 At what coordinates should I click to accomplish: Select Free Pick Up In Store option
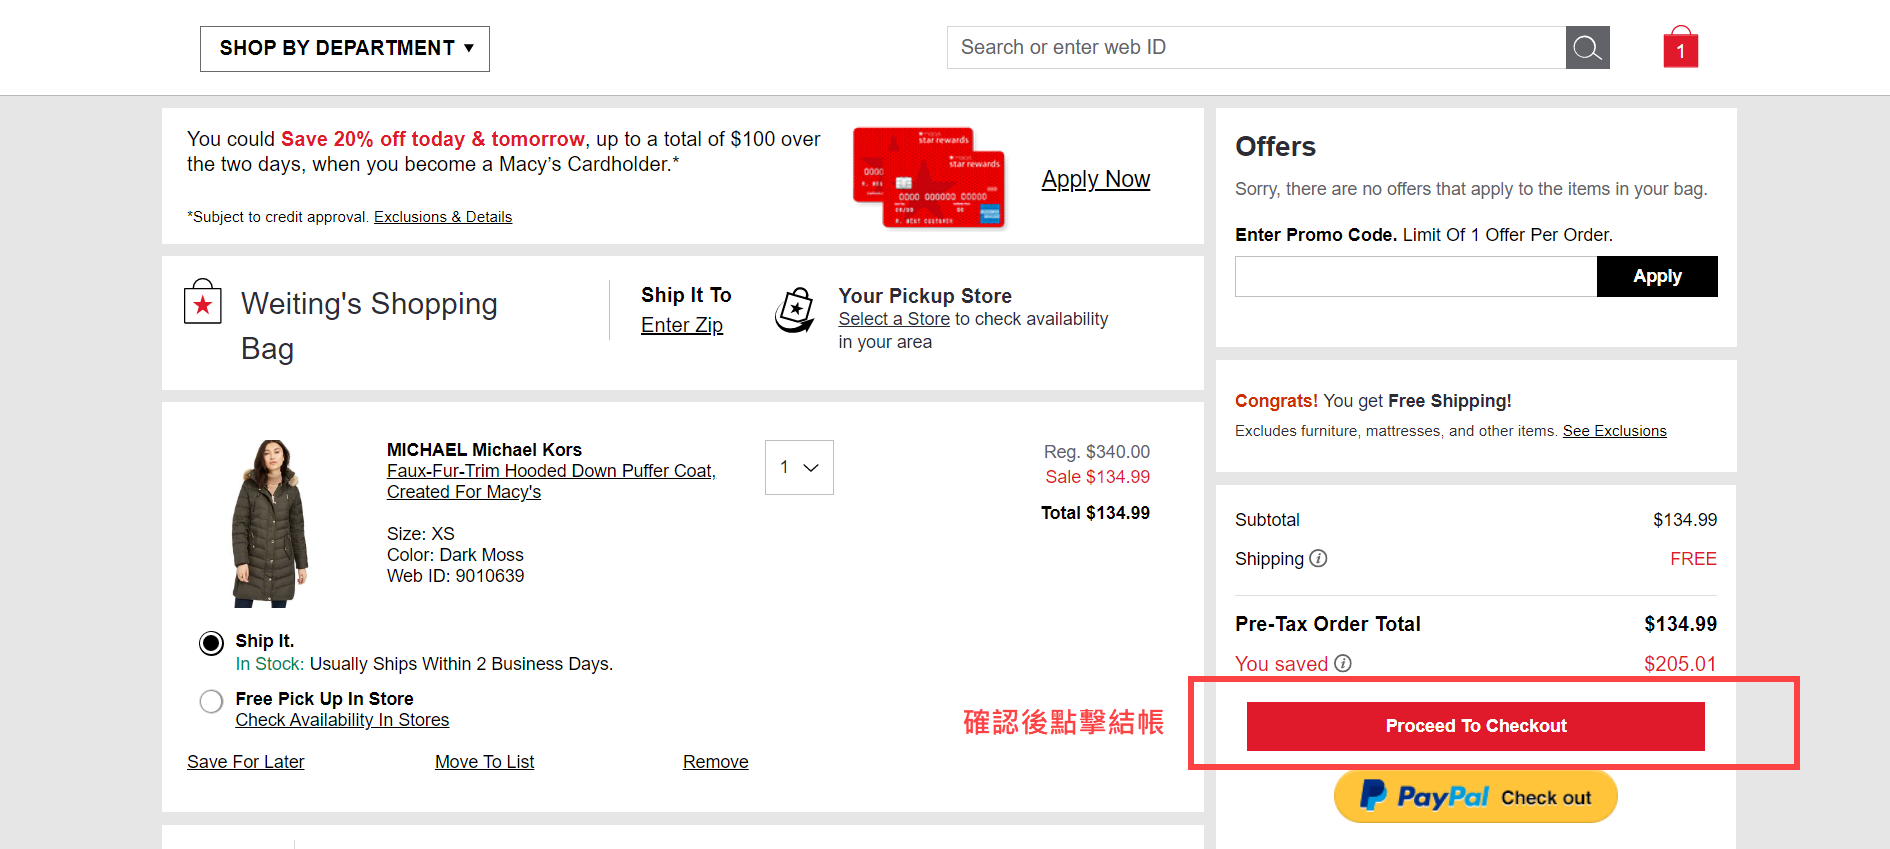[211, 701]
